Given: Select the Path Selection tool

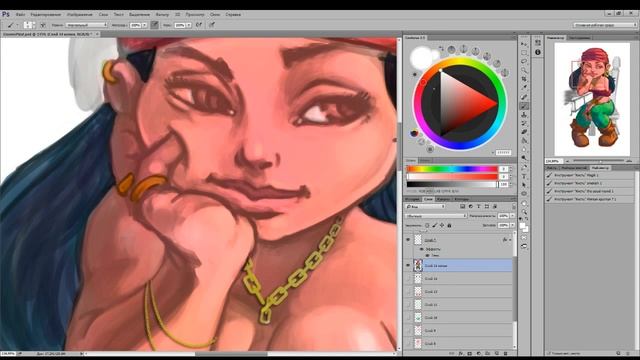Looking at the screenshot, I should 524,185.
